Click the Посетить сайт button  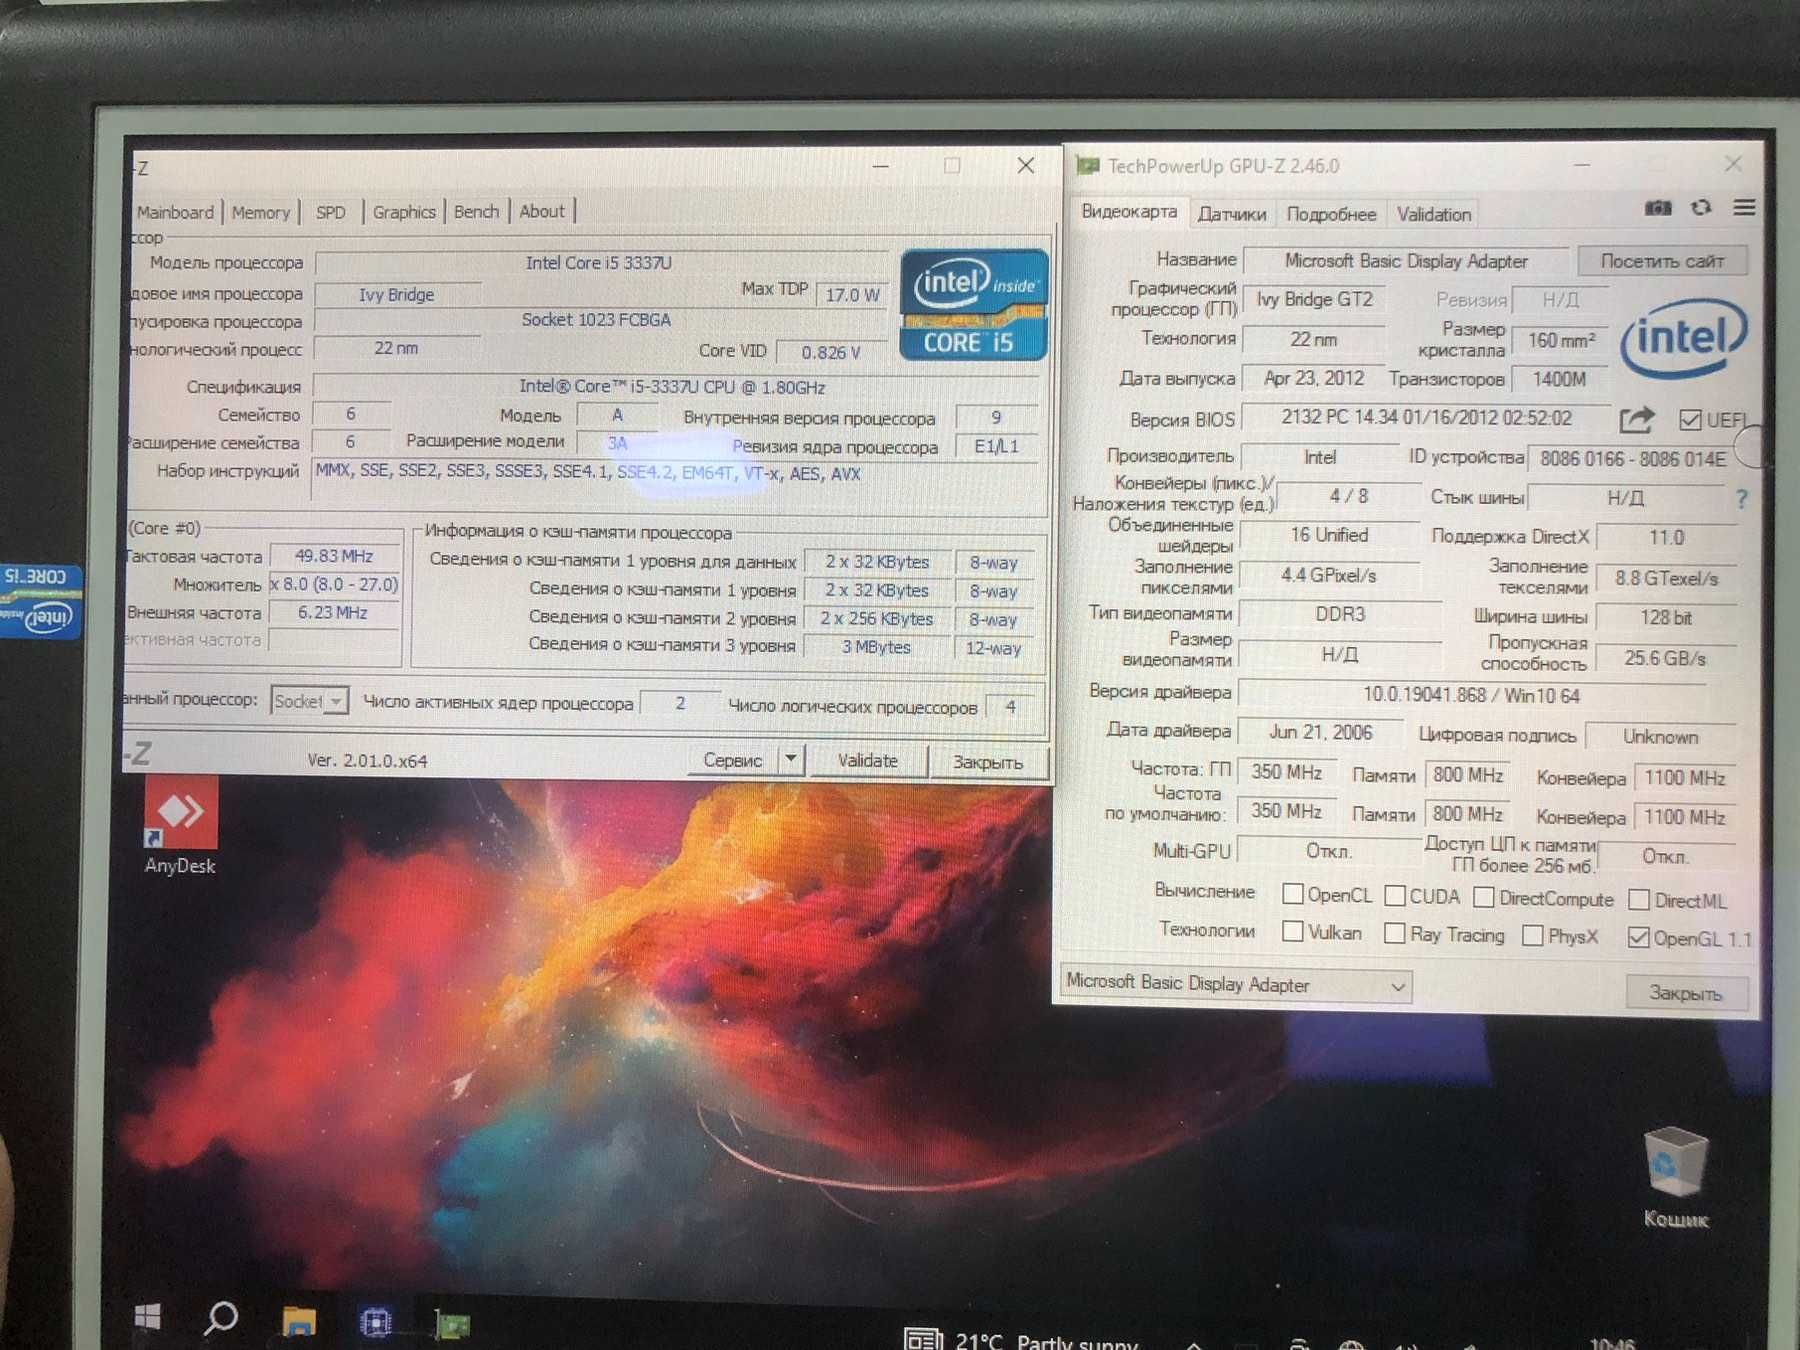[x=1662, y=261]
